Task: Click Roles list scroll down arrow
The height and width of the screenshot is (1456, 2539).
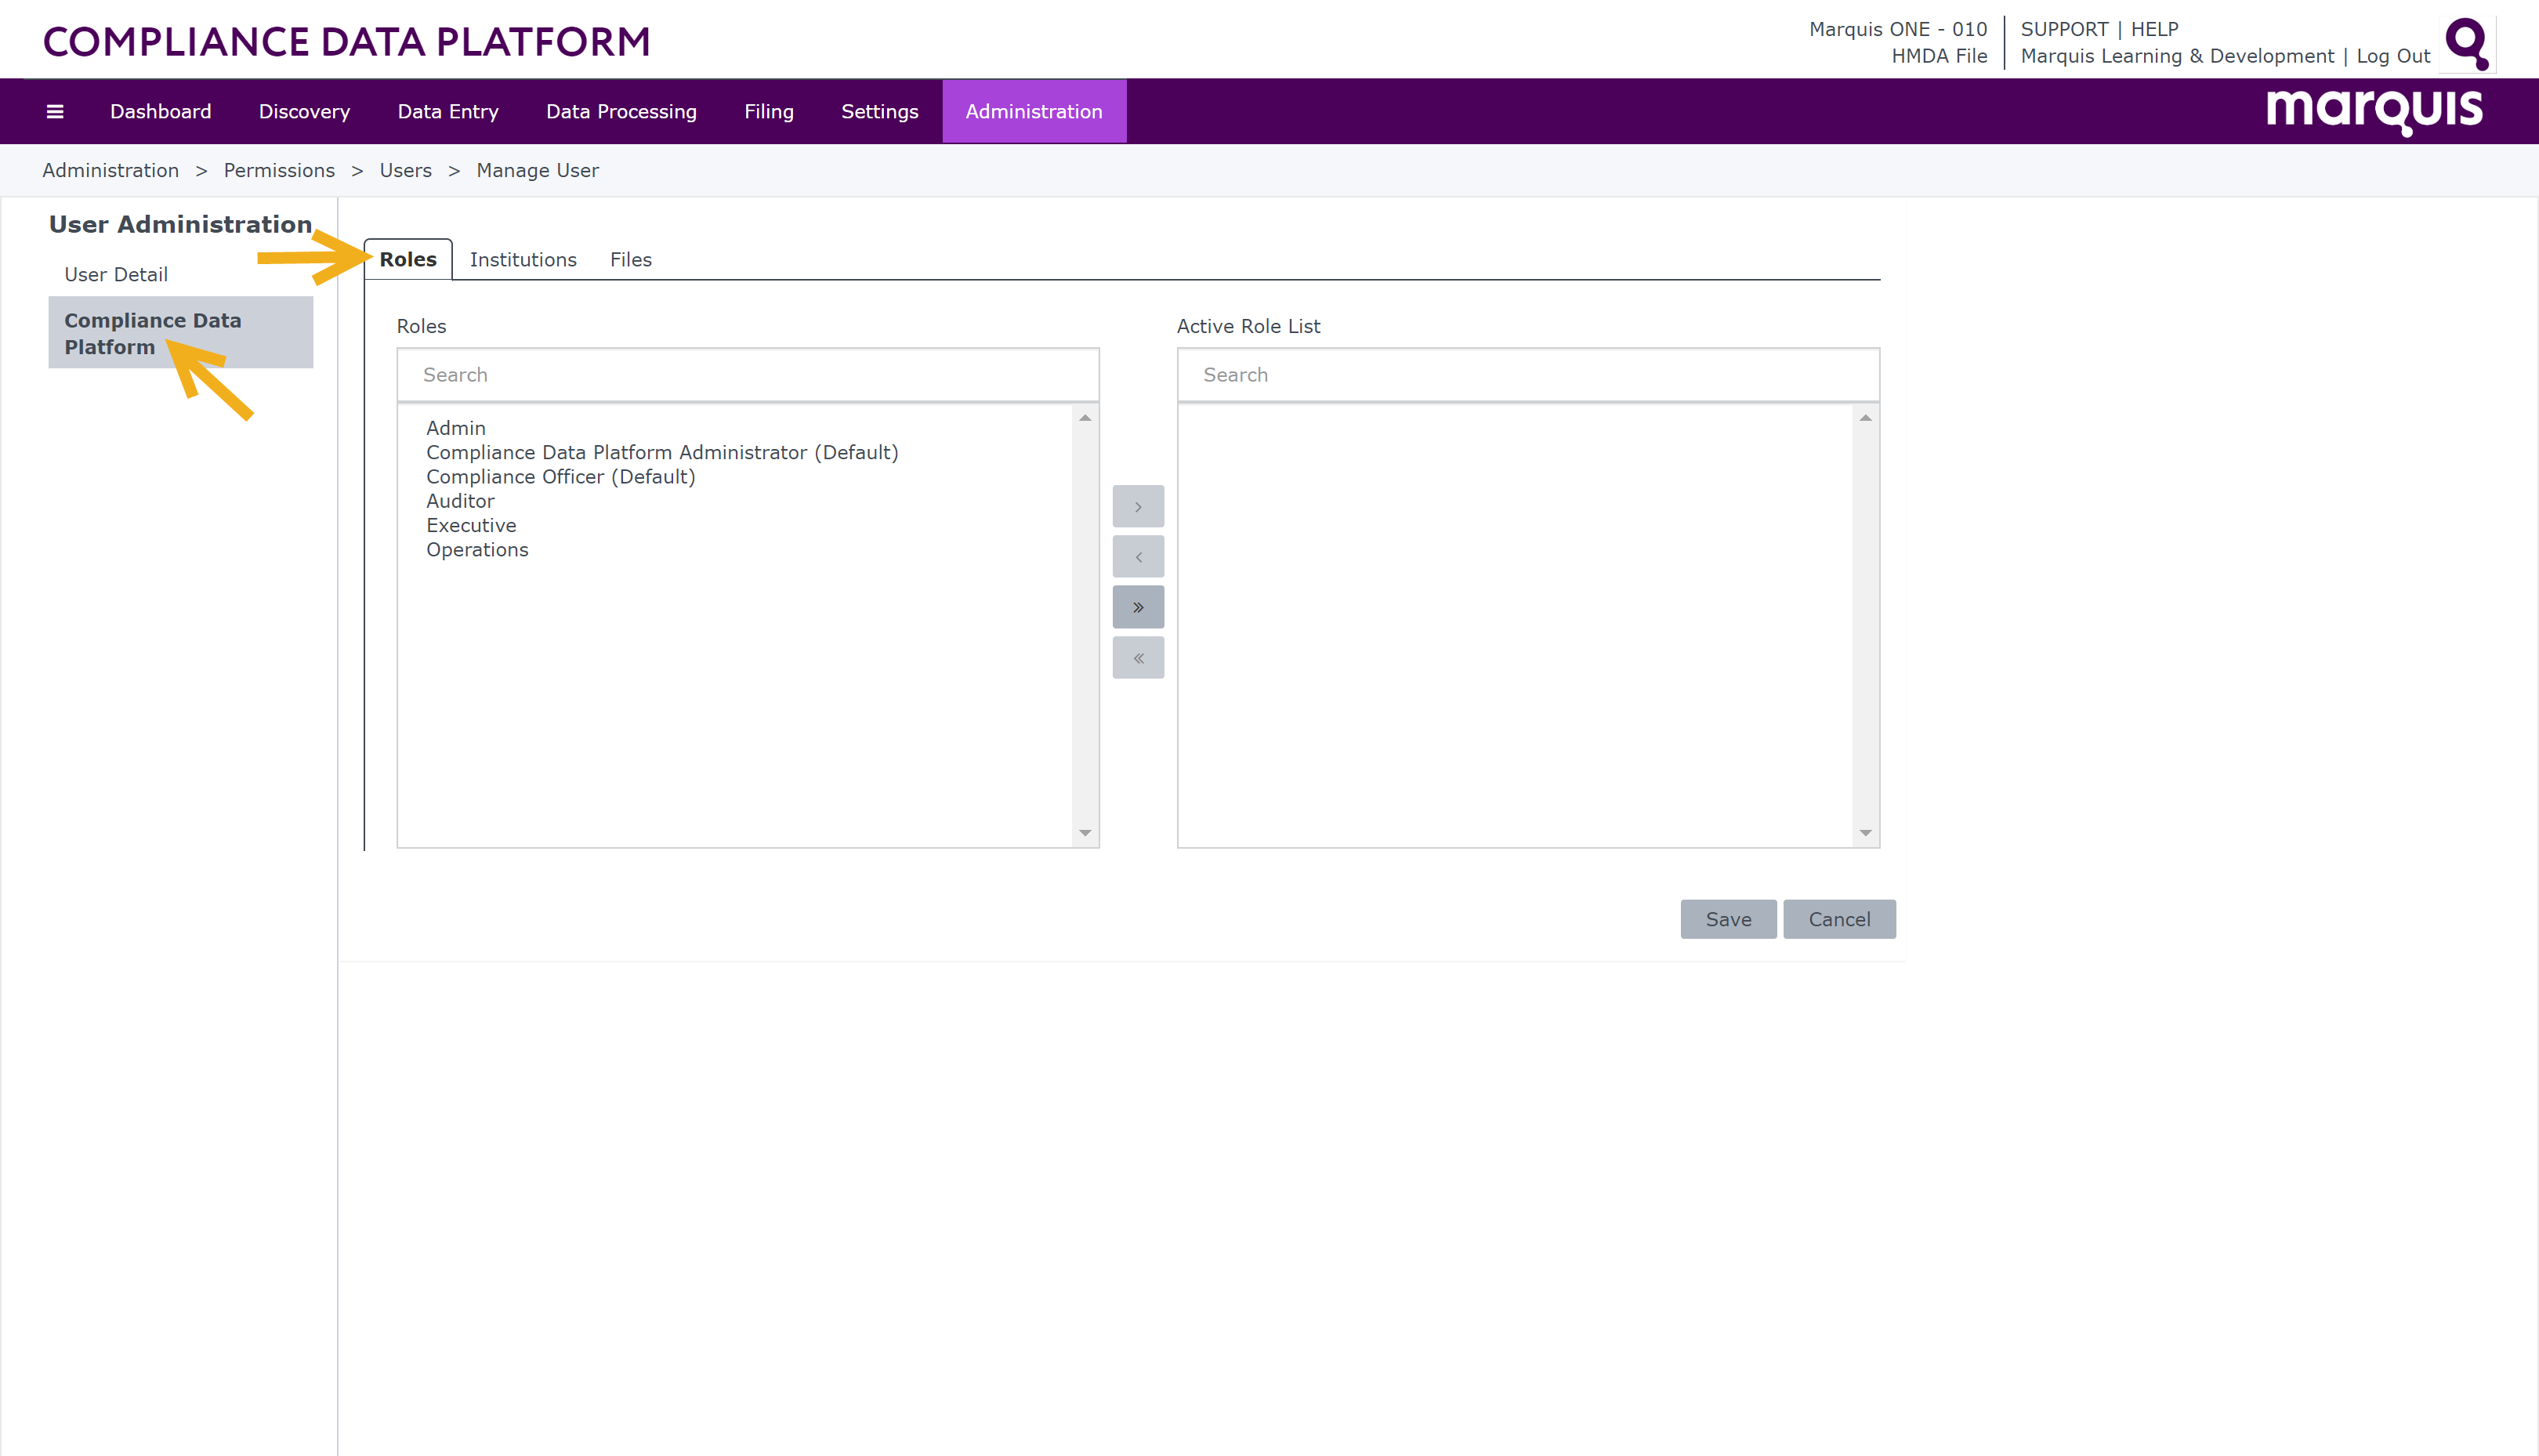Action: 1085,833
